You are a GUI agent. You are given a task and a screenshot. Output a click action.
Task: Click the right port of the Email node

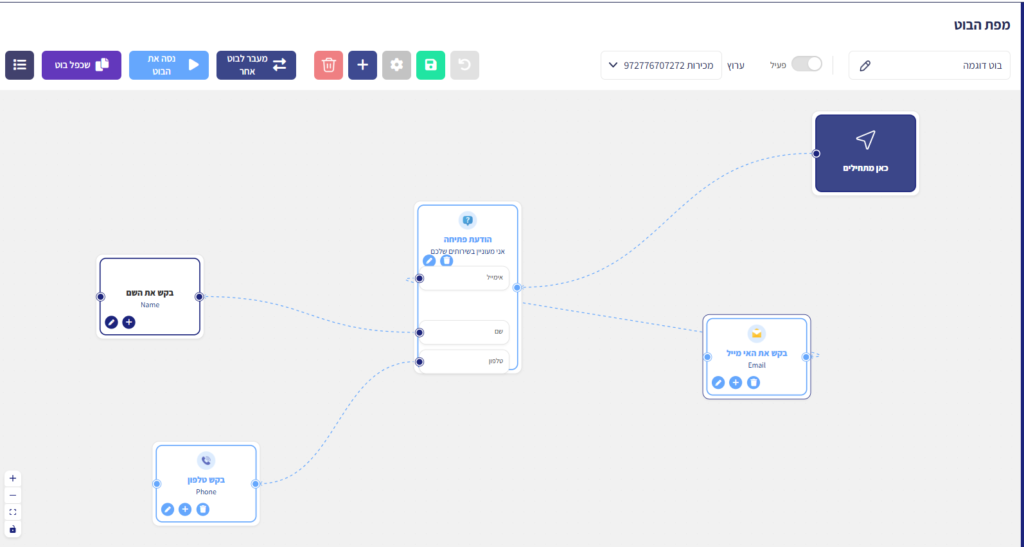(x=806, y=357)
